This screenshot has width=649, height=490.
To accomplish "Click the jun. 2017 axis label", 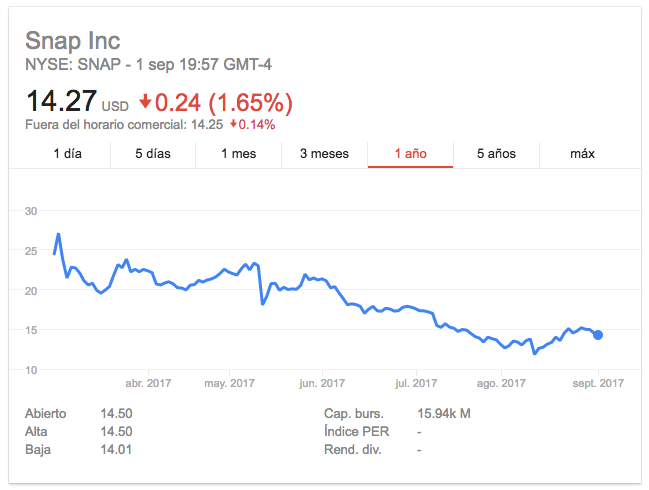I will pyautogui.click(x=322, y=382).
